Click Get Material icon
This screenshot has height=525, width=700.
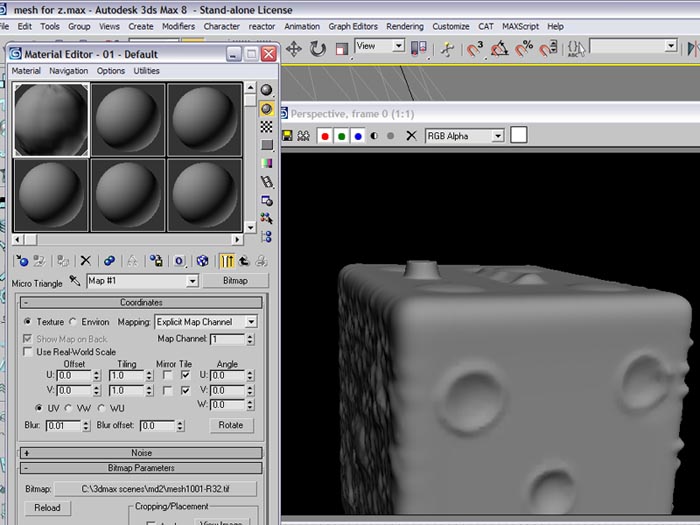tap(21, 261)
